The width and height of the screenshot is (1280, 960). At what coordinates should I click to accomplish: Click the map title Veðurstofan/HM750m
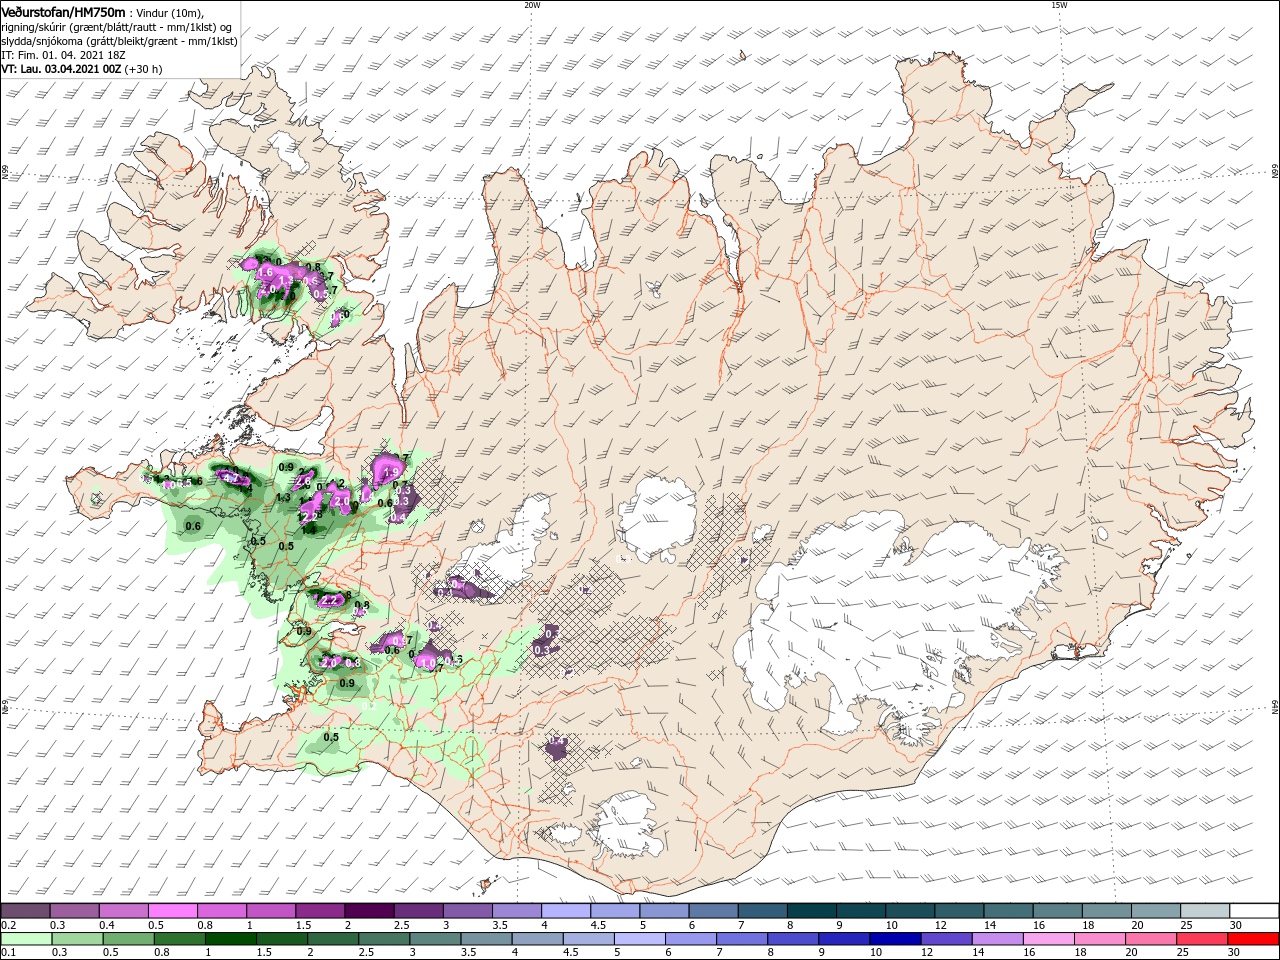point(63,11)
